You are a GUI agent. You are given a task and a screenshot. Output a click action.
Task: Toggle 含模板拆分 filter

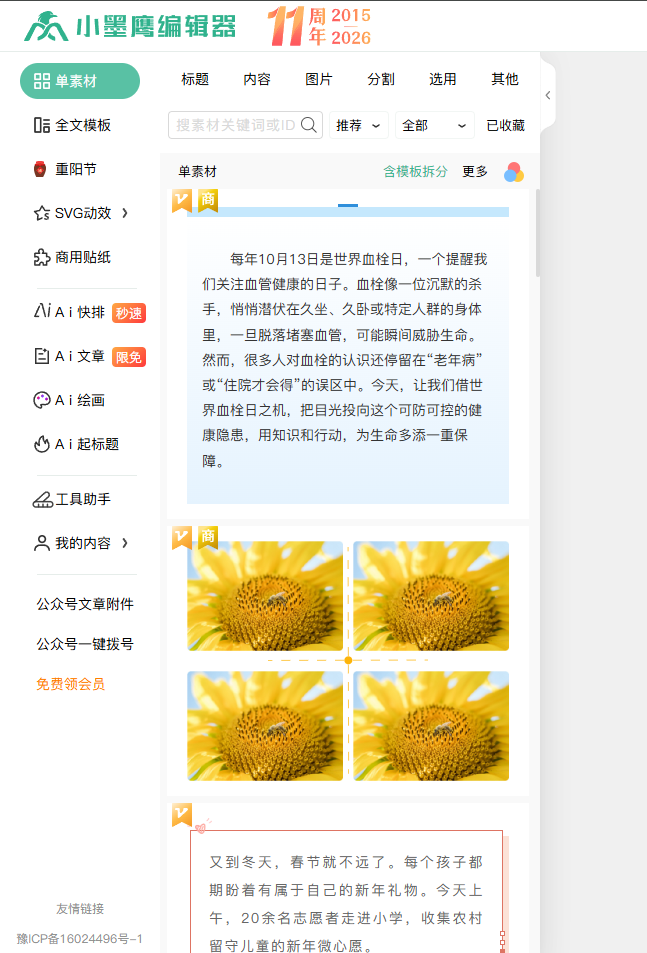(416, 171)
